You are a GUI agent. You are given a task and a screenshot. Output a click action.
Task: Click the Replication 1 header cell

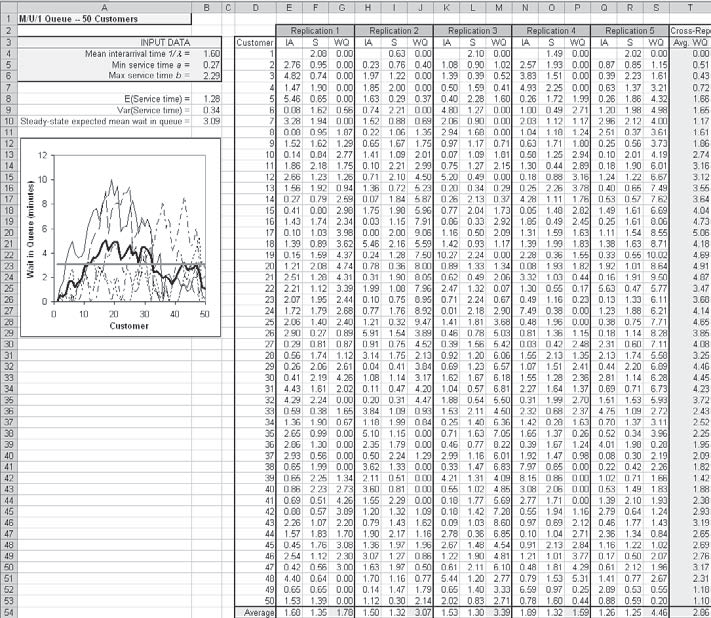[x=315, y=31]
